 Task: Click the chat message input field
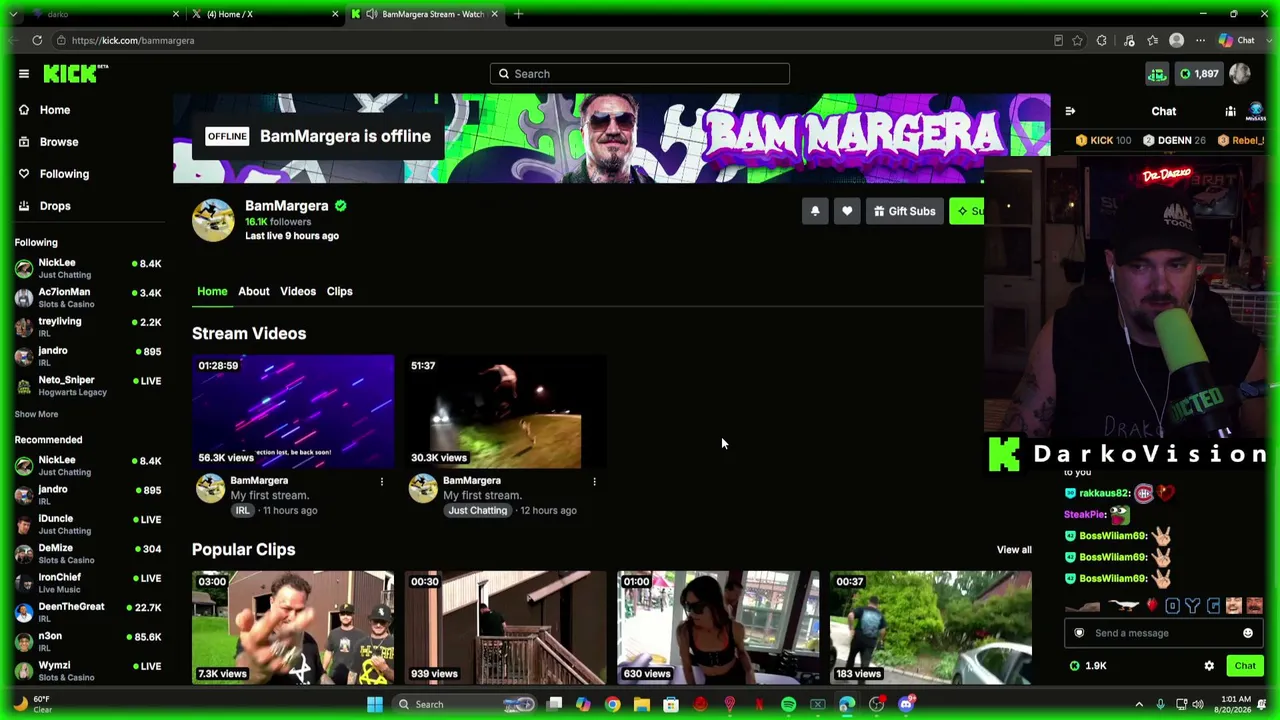tap(1162, 633)
